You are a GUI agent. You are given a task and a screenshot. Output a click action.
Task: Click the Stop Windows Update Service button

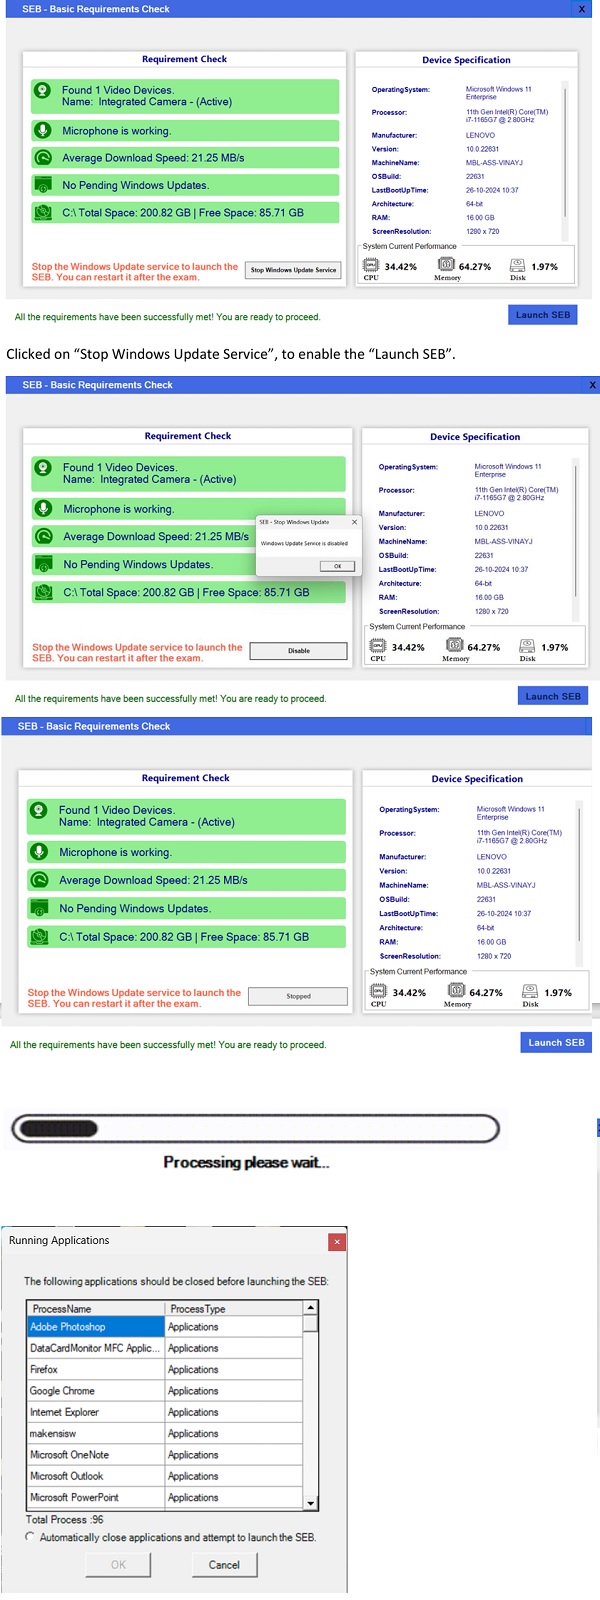(293, 270)
